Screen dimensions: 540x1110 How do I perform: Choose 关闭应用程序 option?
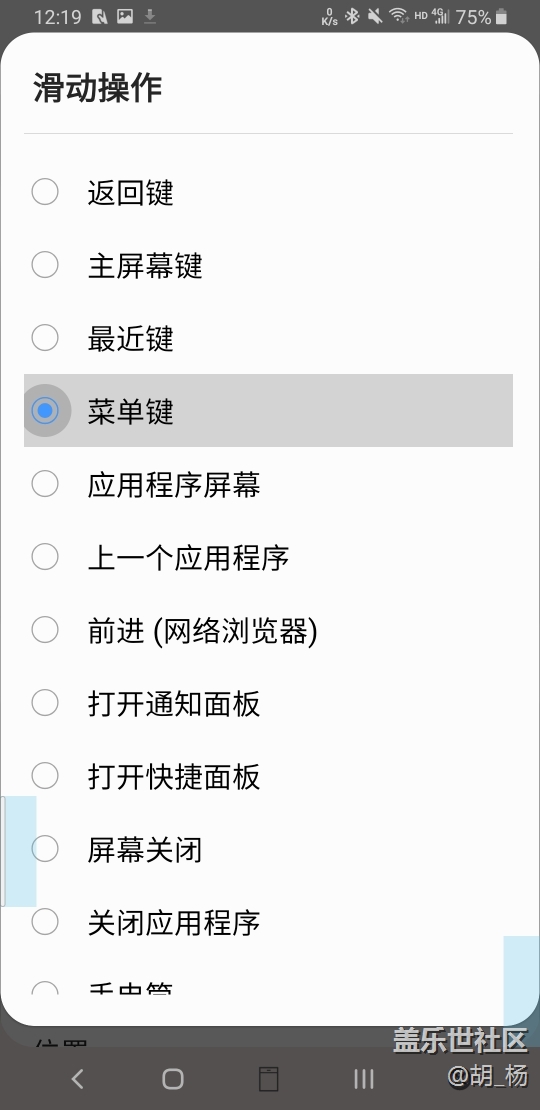click(x=268, y=922)
